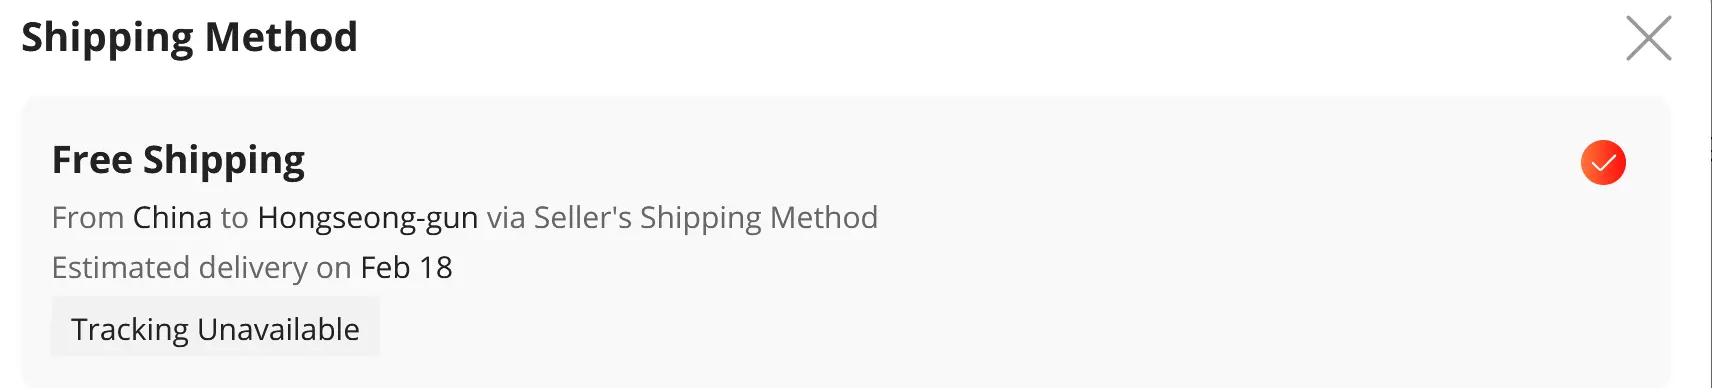Click the word Method in dialog title
Image resolution: width=1712 pixels, height=388 pixels.
point(281,37)
